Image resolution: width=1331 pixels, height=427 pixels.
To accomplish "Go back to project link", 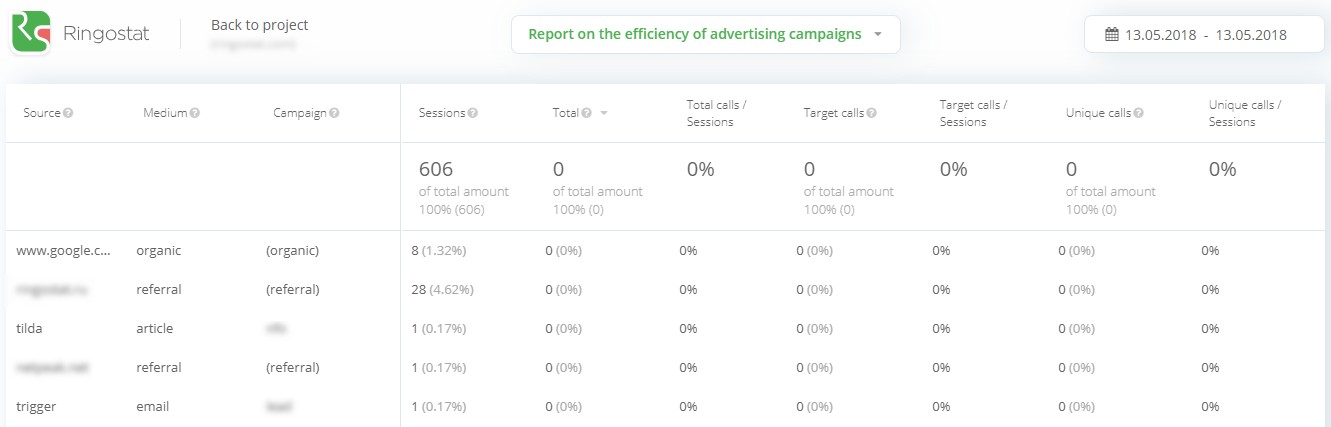I will 259,25.
